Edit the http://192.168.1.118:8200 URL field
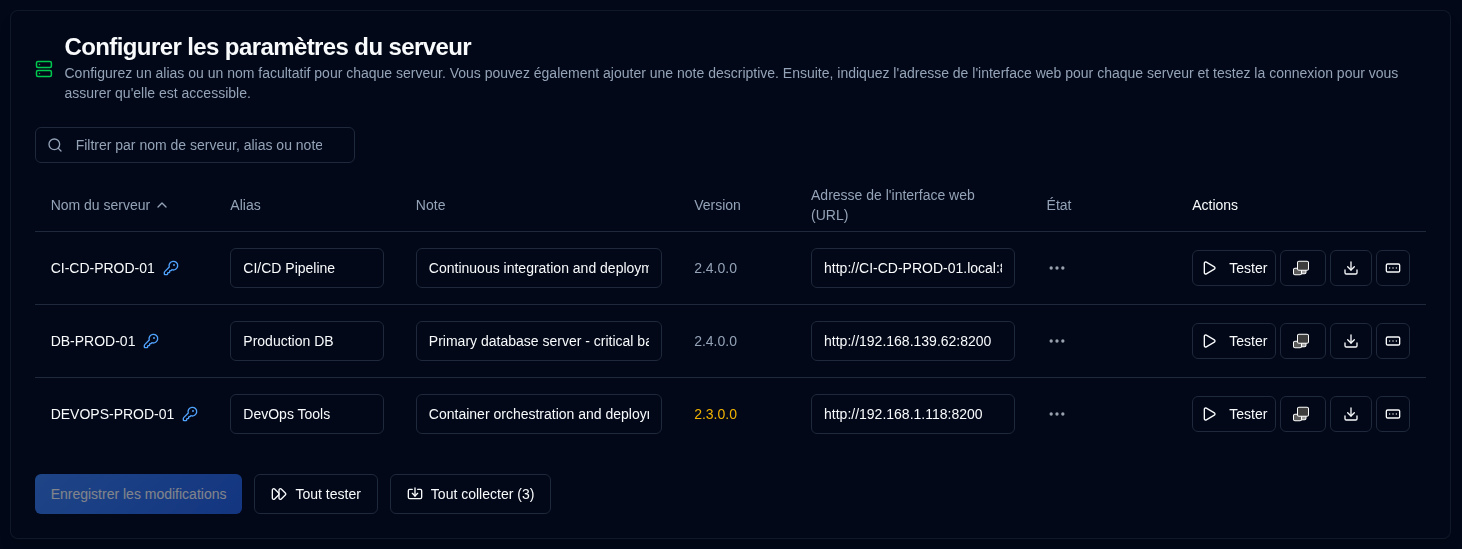 point(913,414)
